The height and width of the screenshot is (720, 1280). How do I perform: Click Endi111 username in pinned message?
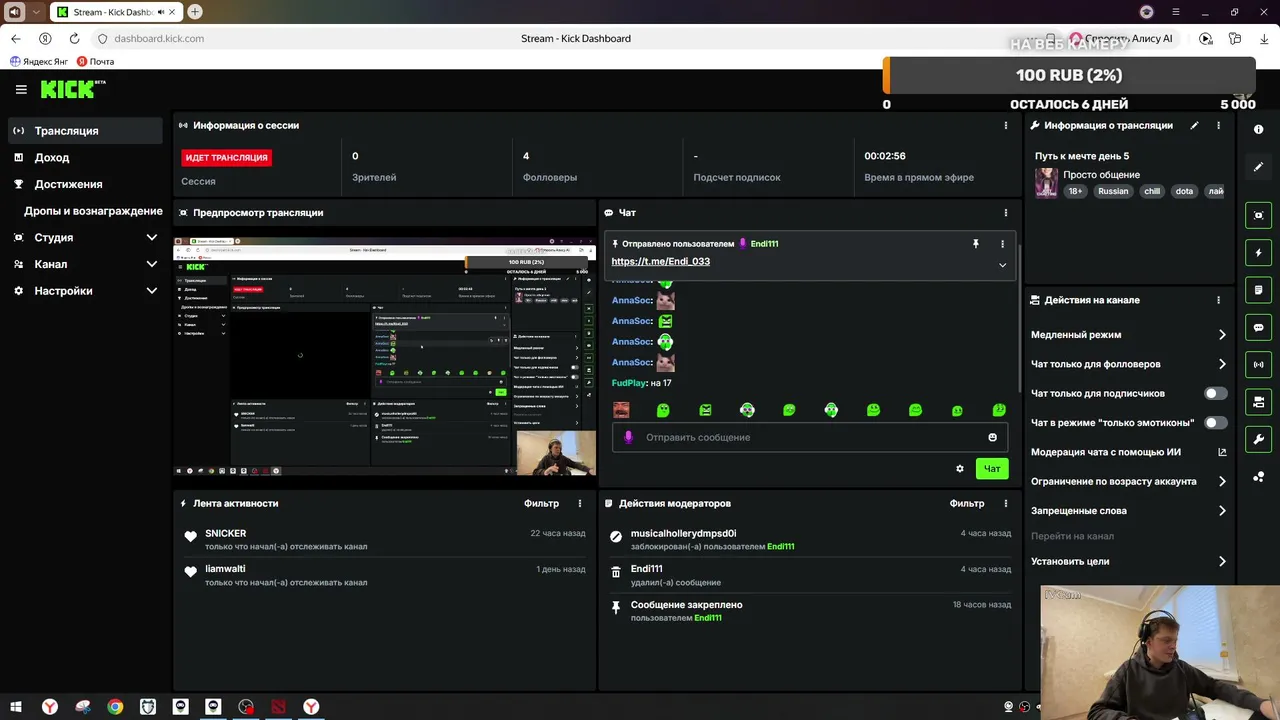coord(764,243)
